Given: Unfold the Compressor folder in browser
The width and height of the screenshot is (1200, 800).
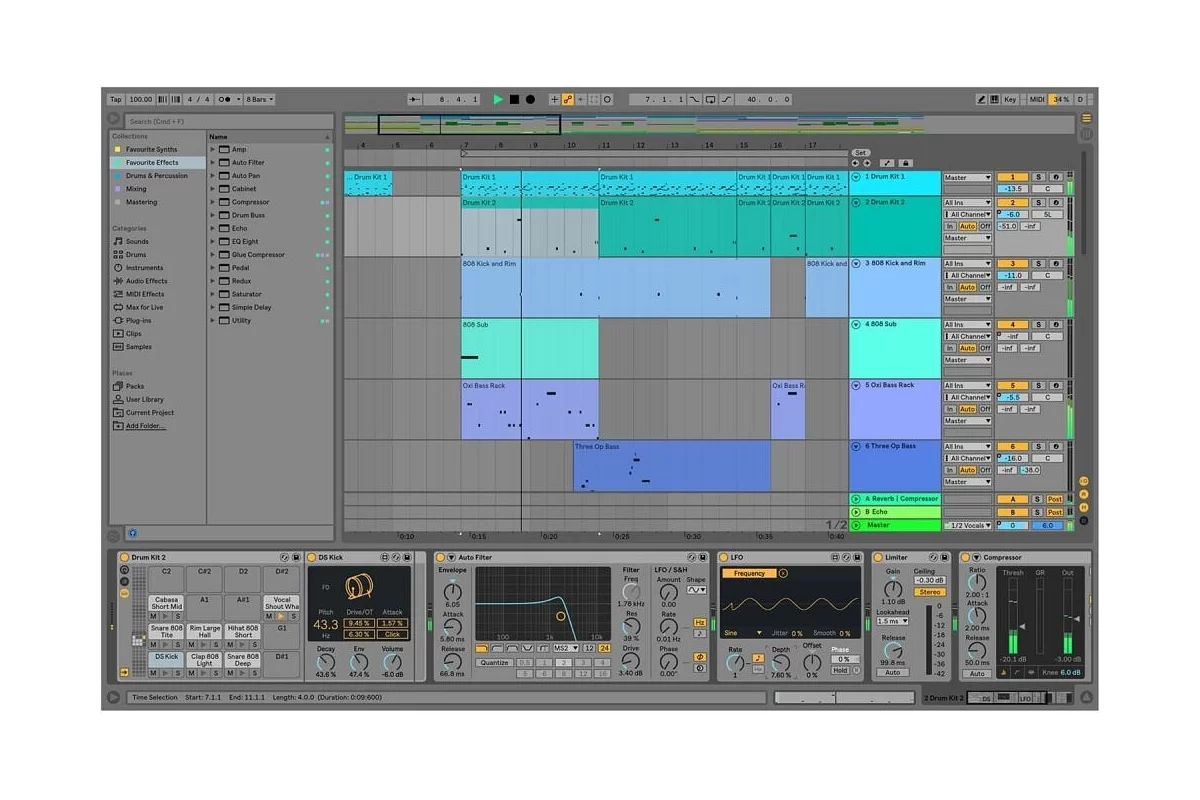Looking at the screenshot, I should 212,202.
